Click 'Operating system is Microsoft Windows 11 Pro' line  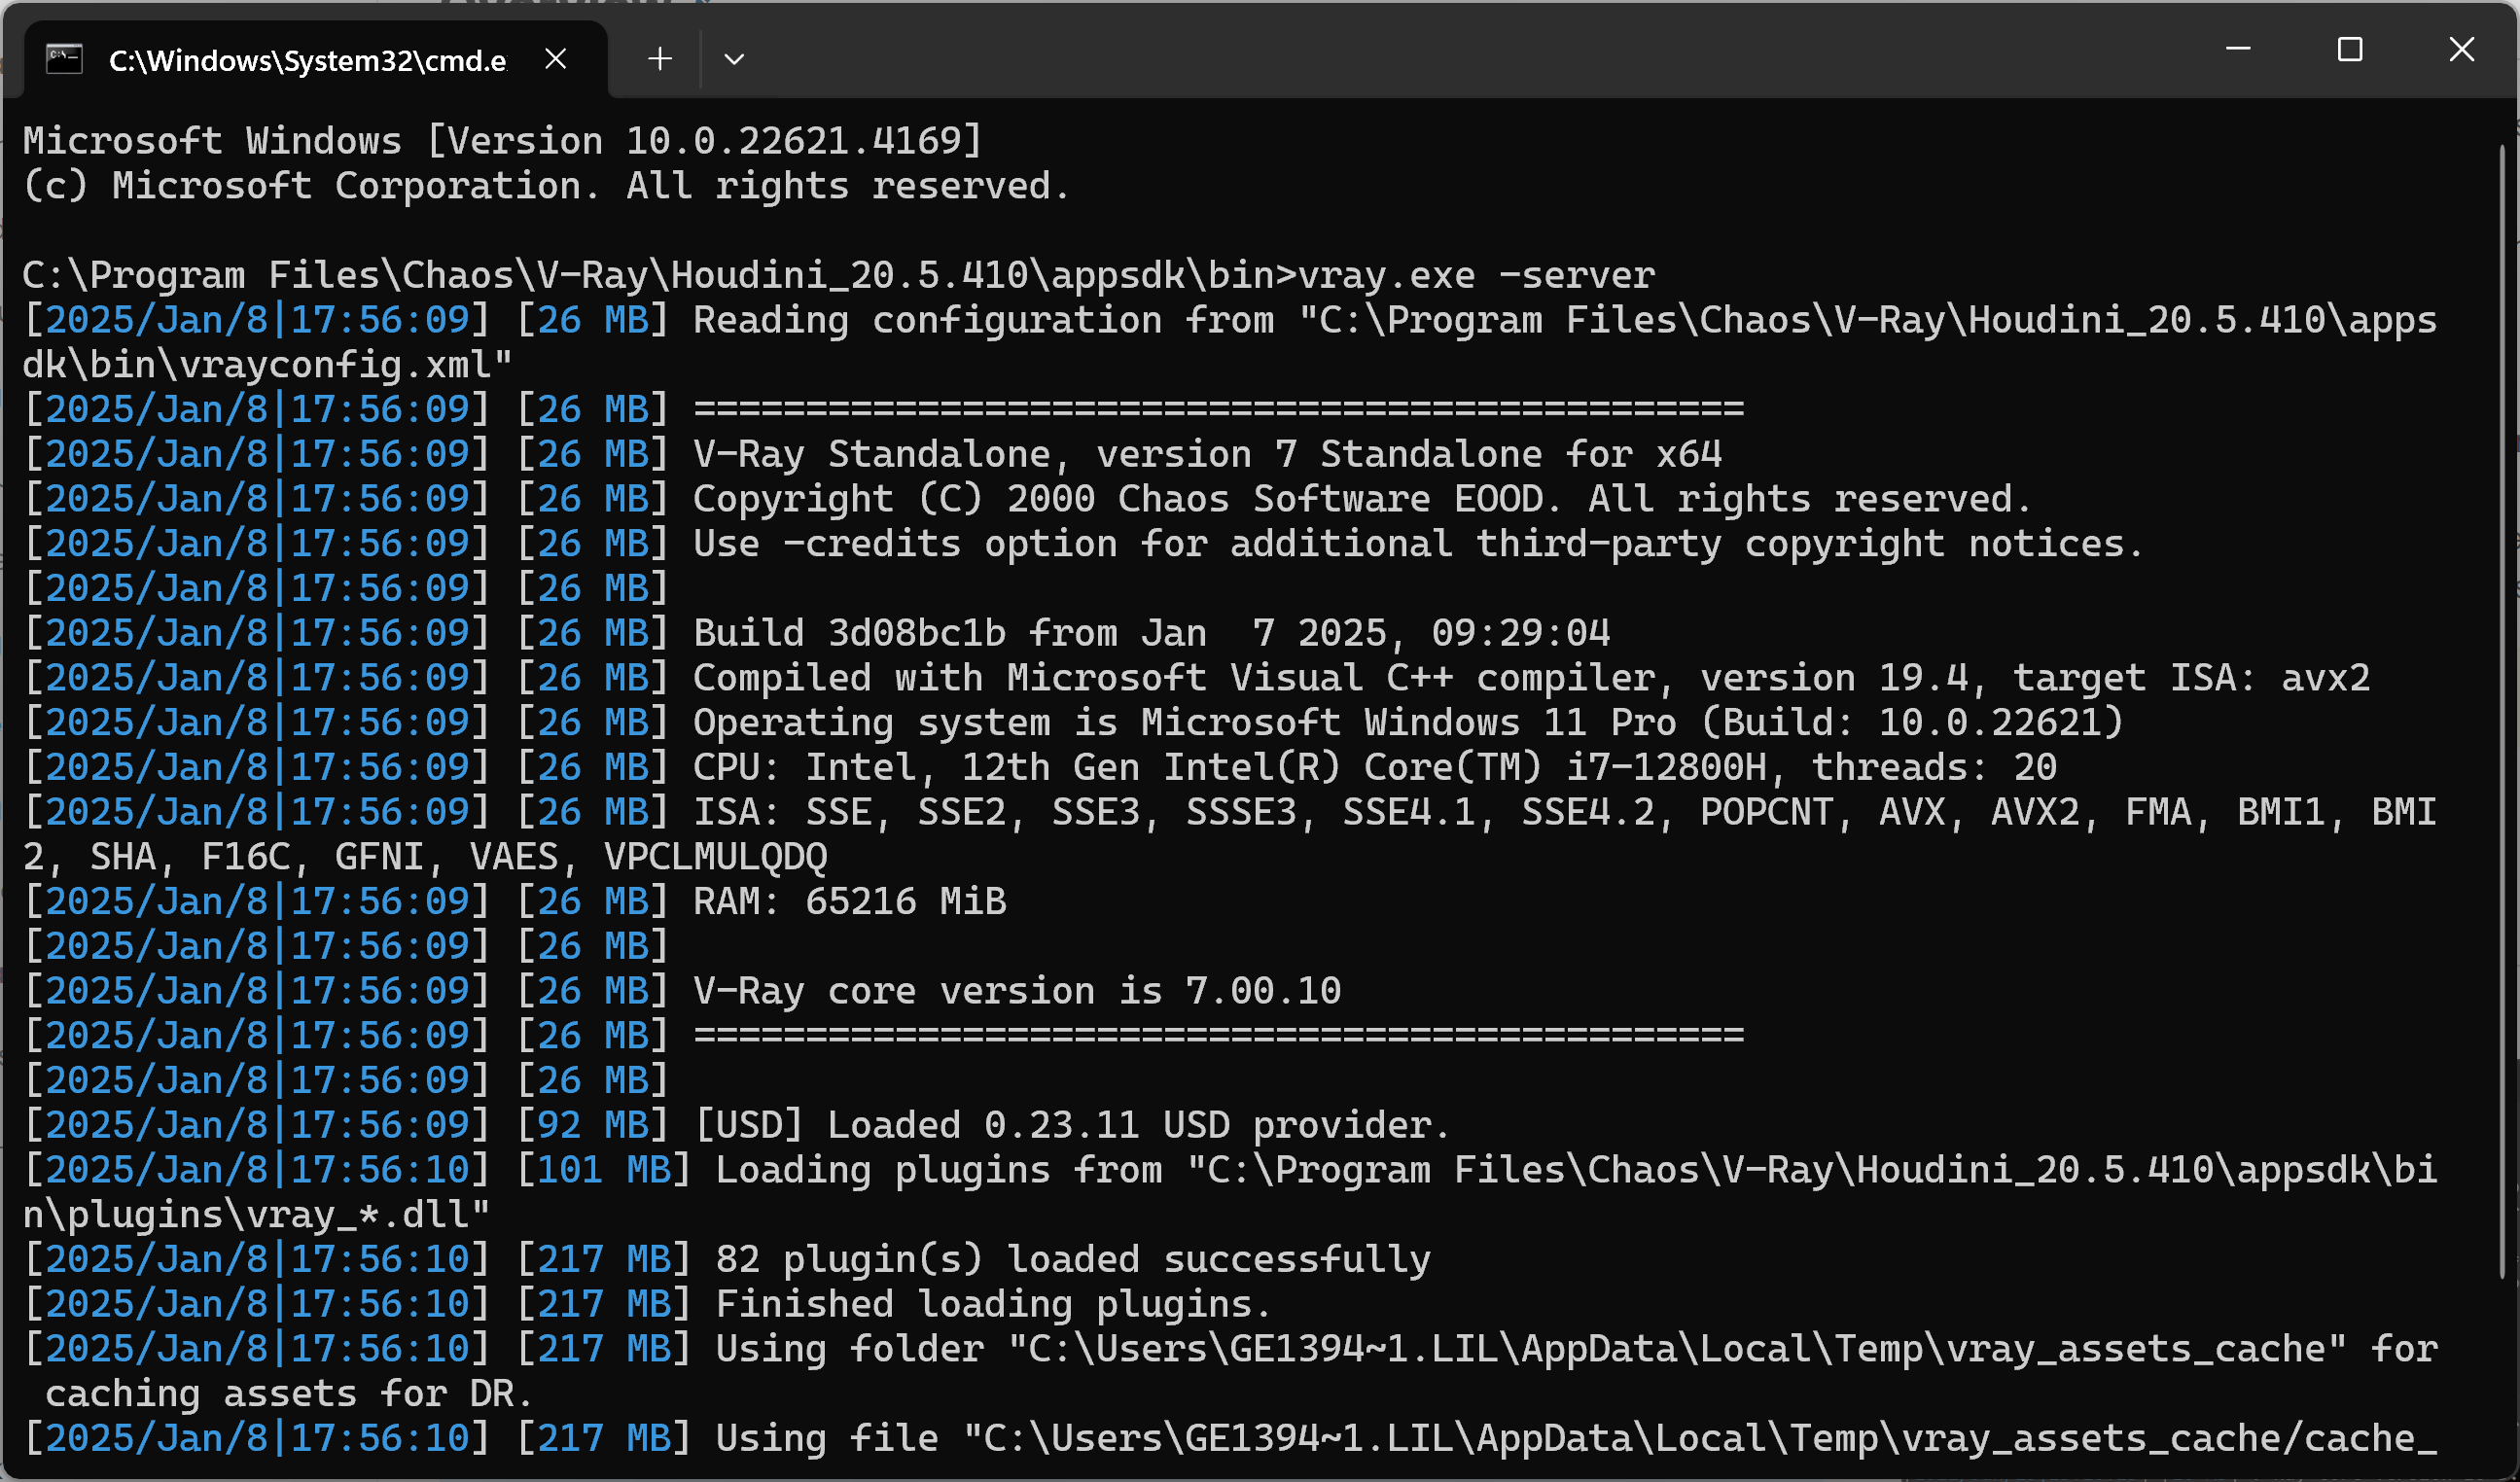[1408, 723]
